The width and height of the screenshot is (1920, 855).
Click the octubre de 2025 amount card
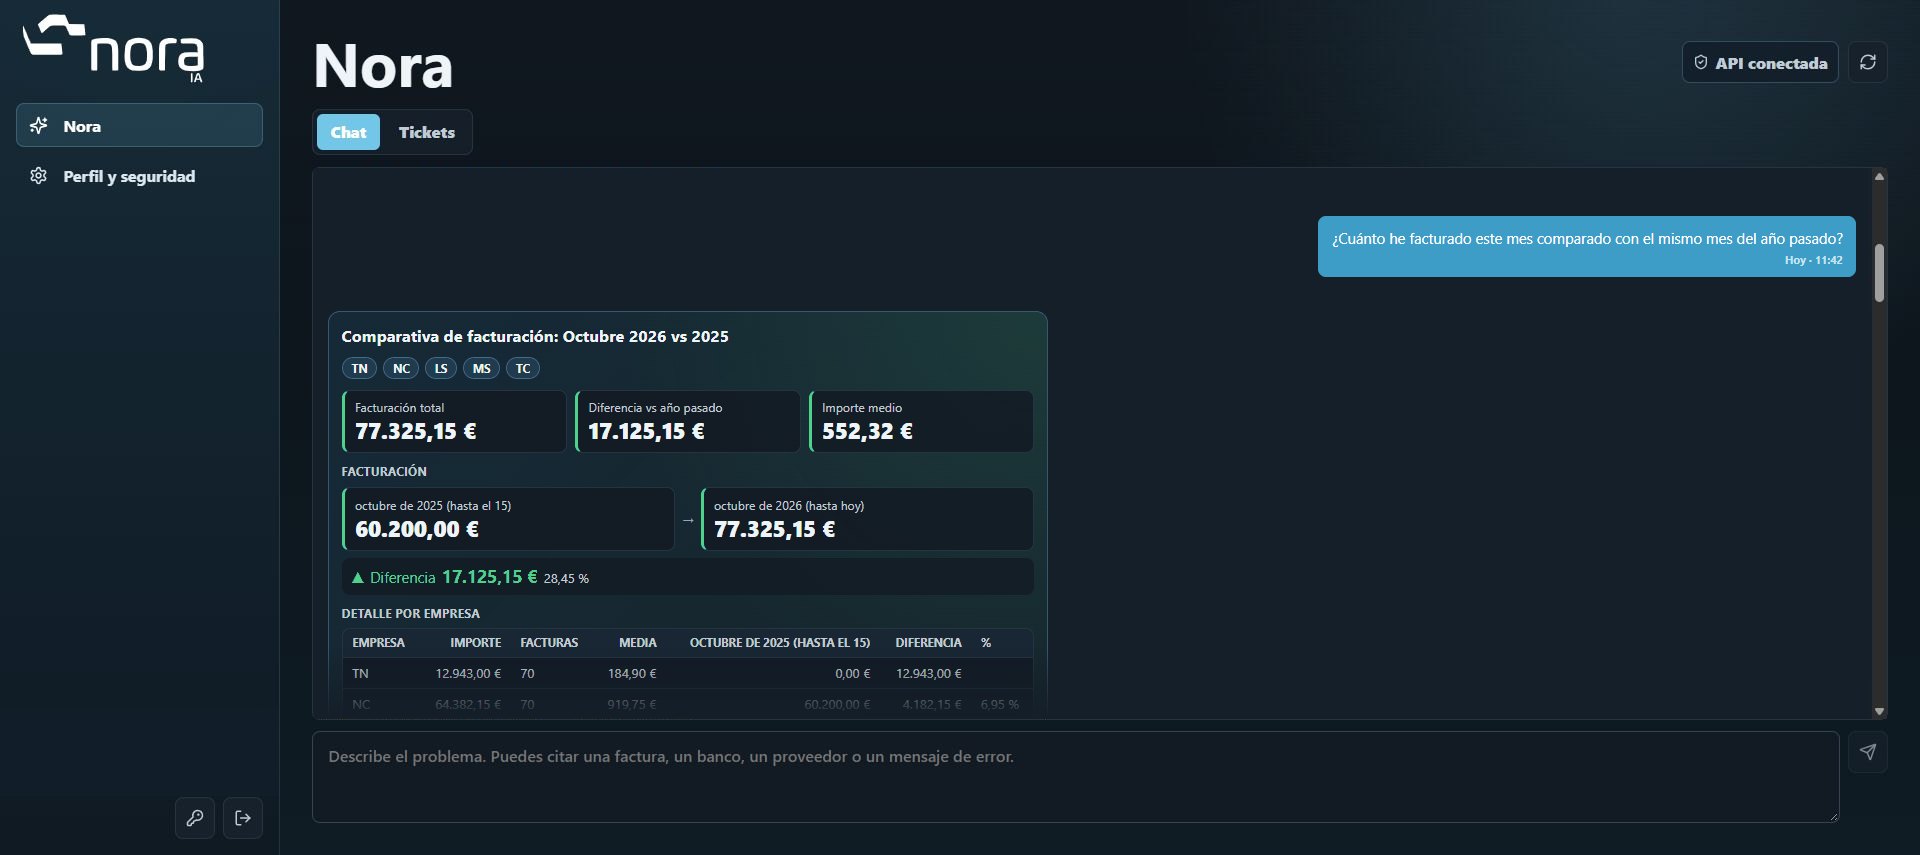click(x=508, y=519)
